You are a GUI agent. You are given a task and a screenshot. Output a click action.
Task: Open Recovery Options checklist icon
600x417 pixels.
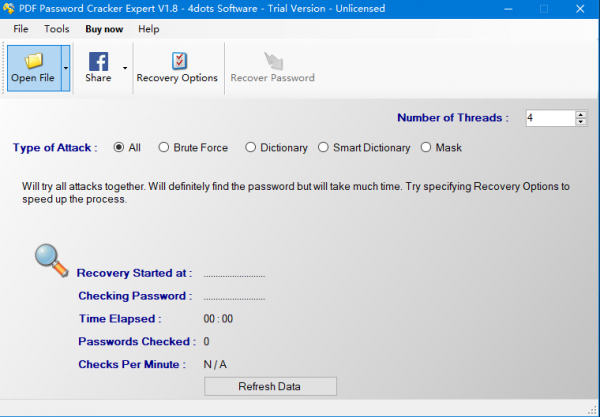click(x=179, y=61)
